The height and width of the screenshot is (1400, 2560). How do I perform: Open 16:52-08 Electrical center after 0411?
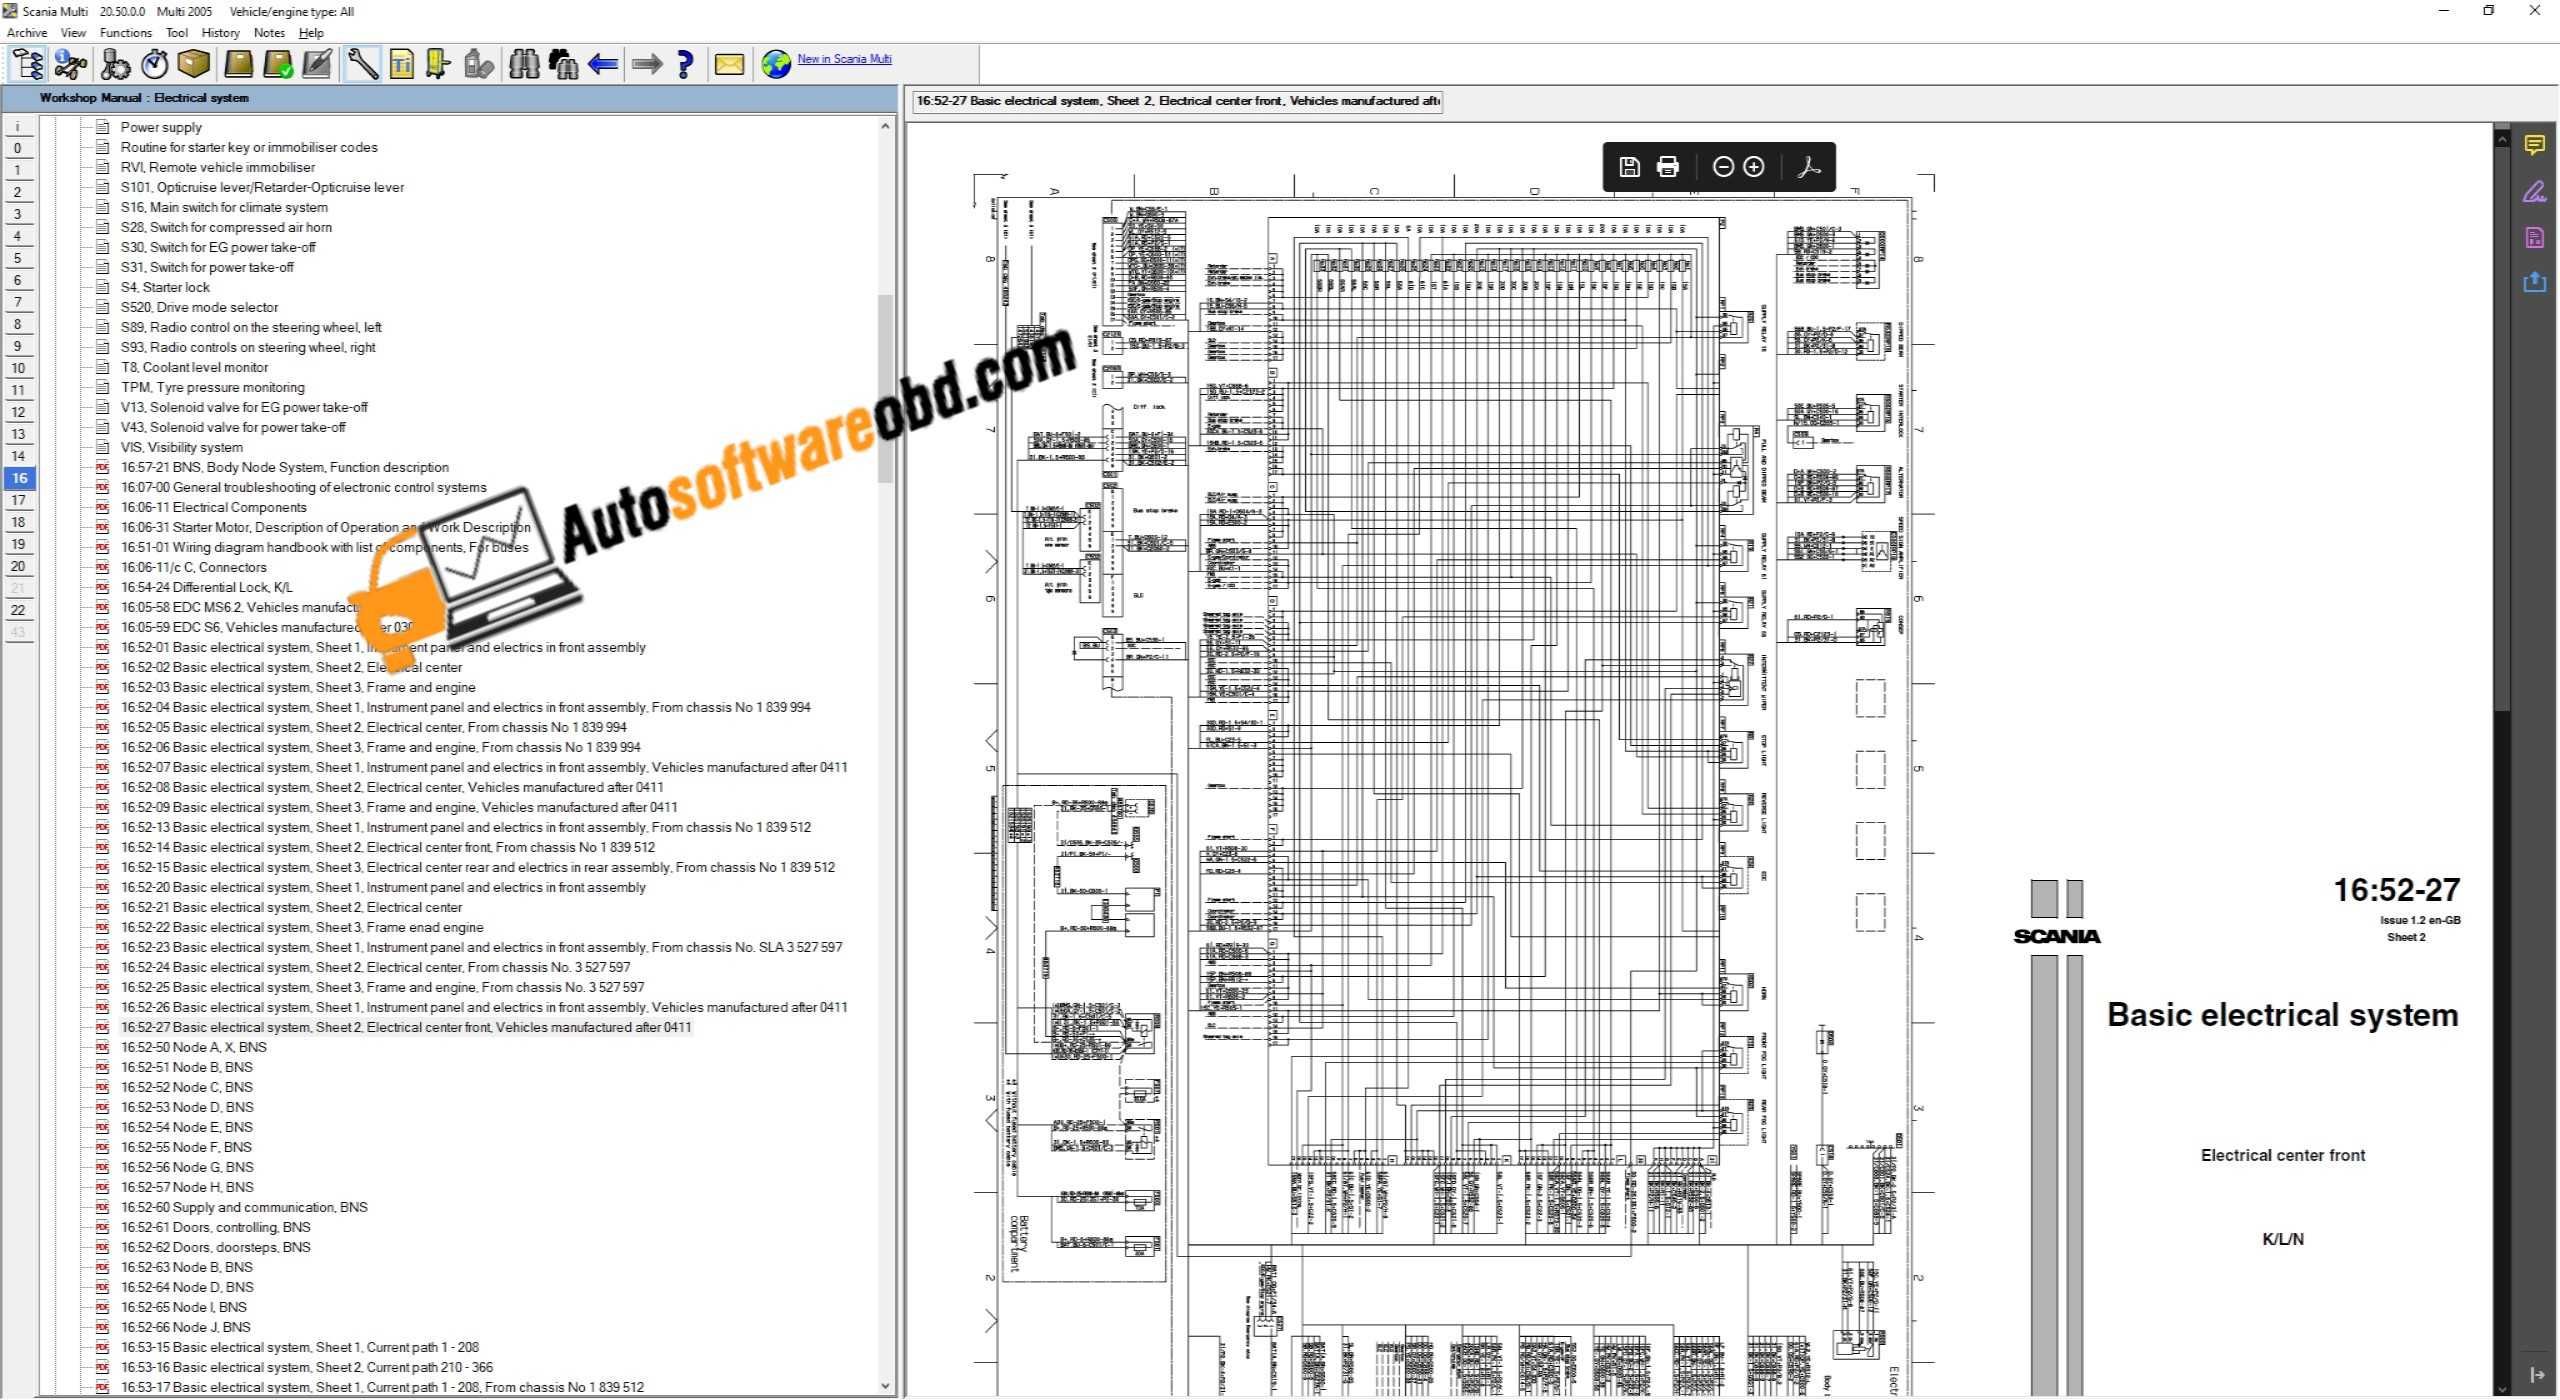click(x=392, y=787)
